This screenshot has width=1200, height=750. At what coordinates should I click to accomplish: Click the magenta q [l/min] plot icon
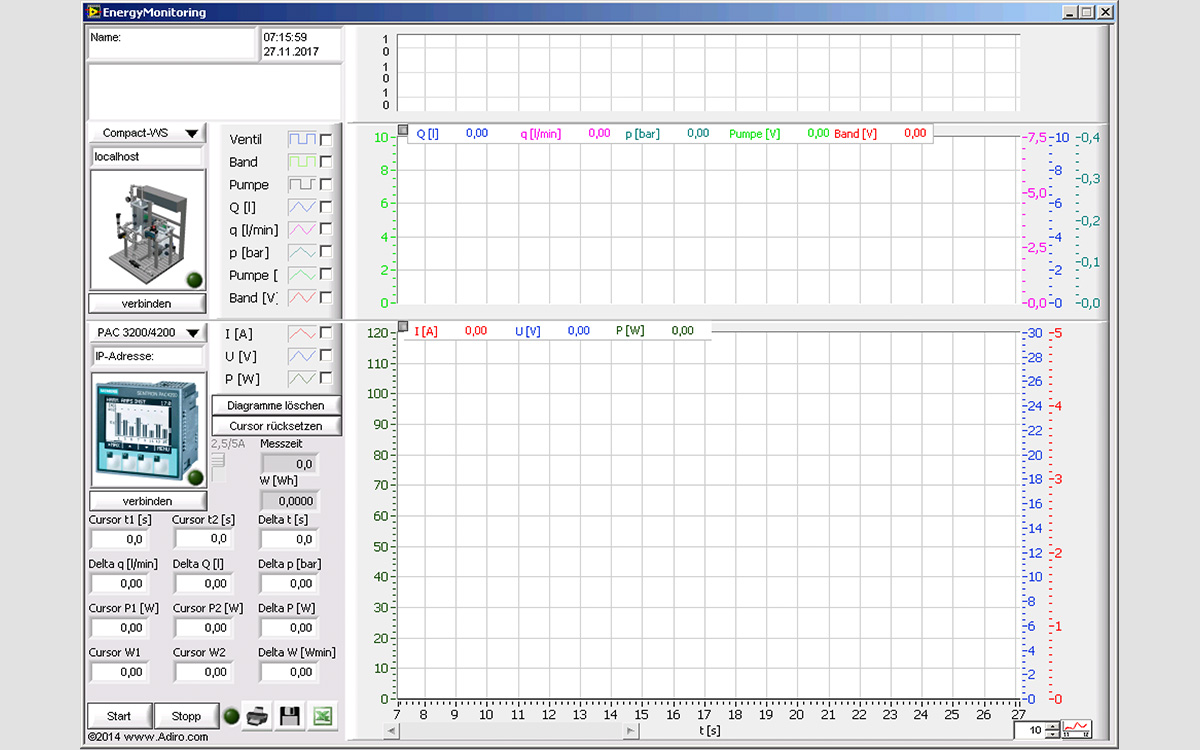point(301,230)
